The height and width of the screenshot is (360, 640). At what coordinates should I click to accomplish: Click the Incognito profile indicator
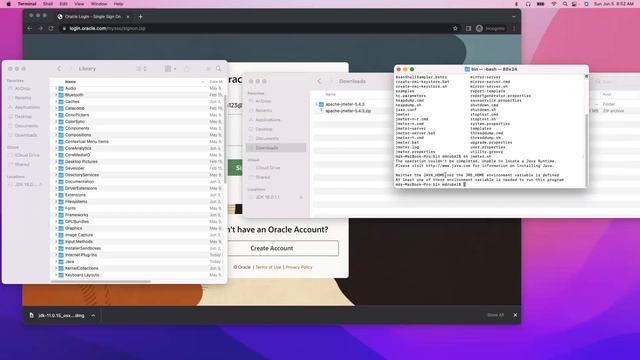pos(490,28)
